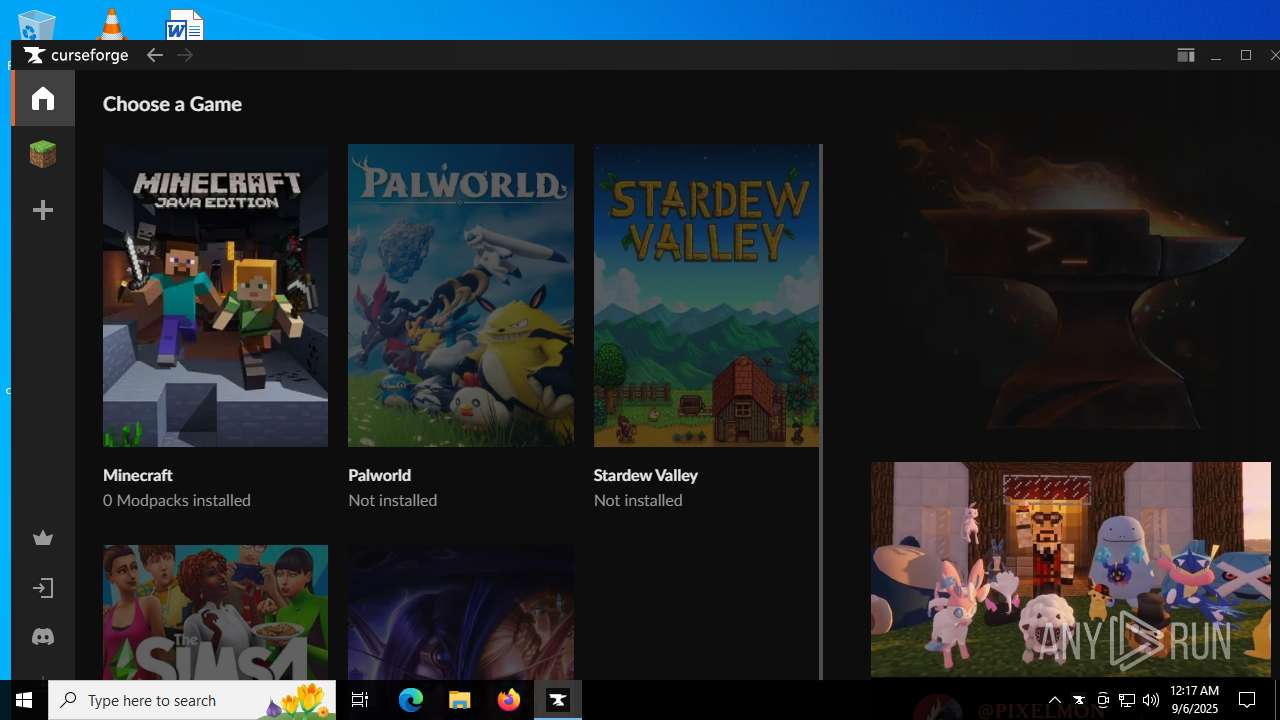The height and width of the screenshot is (720, 1280).
Task: Go forward with the right arrow
Action: [x=185, y=55]
